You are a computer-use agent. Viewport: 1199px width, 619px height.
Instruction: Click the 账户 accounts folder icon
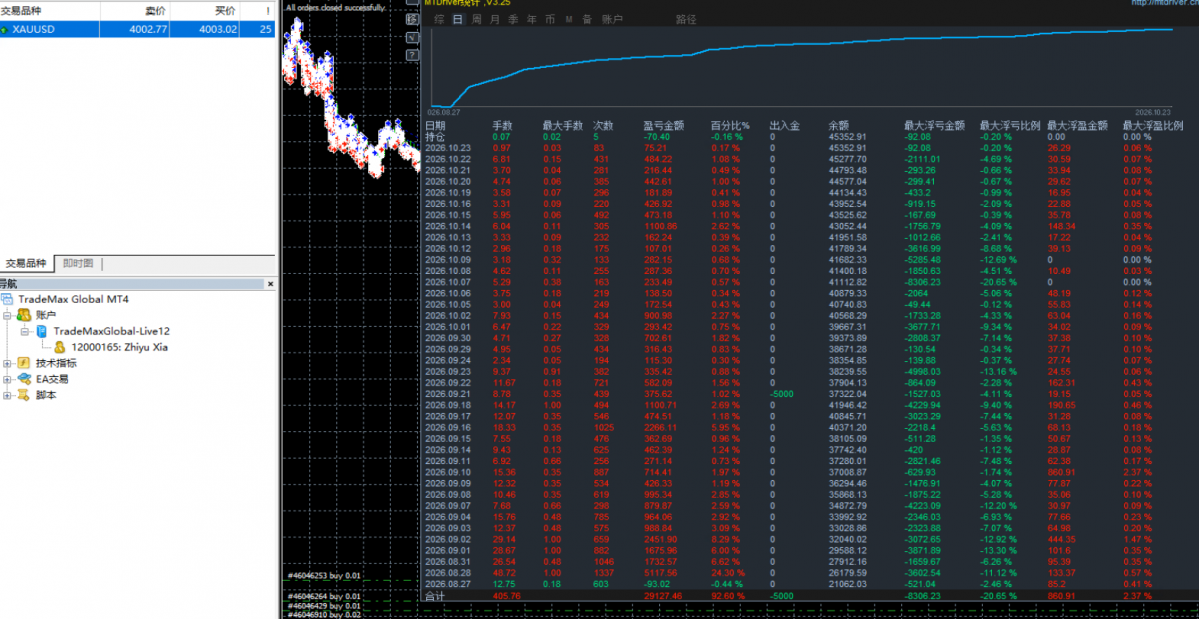(x=24, y=315)
